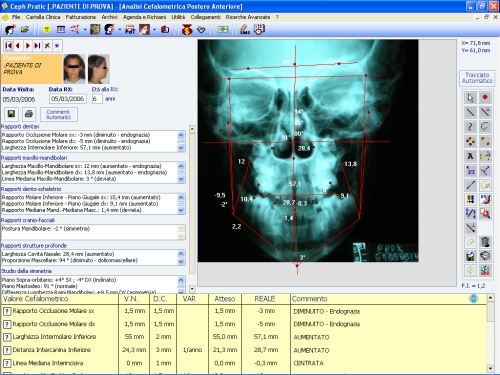Select the arrow pointer tool in the palette
This screenshot has height=375, width=500.
point(470,98)
